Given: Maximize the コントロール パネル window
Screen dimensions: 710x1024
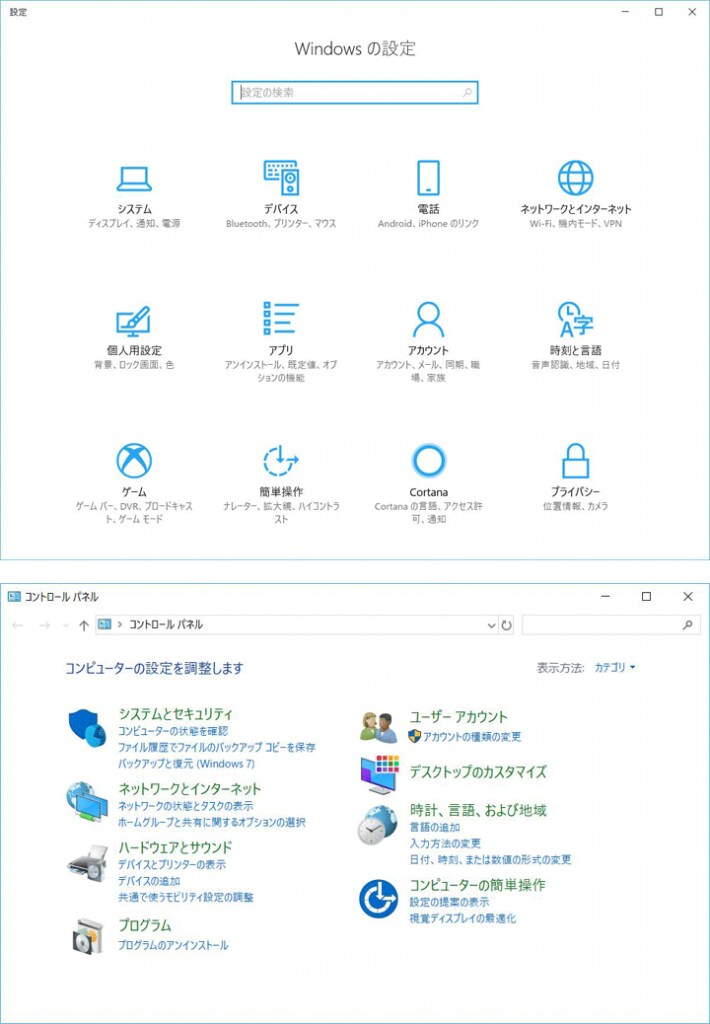Looking at the screenshot, I should point(646,596).
